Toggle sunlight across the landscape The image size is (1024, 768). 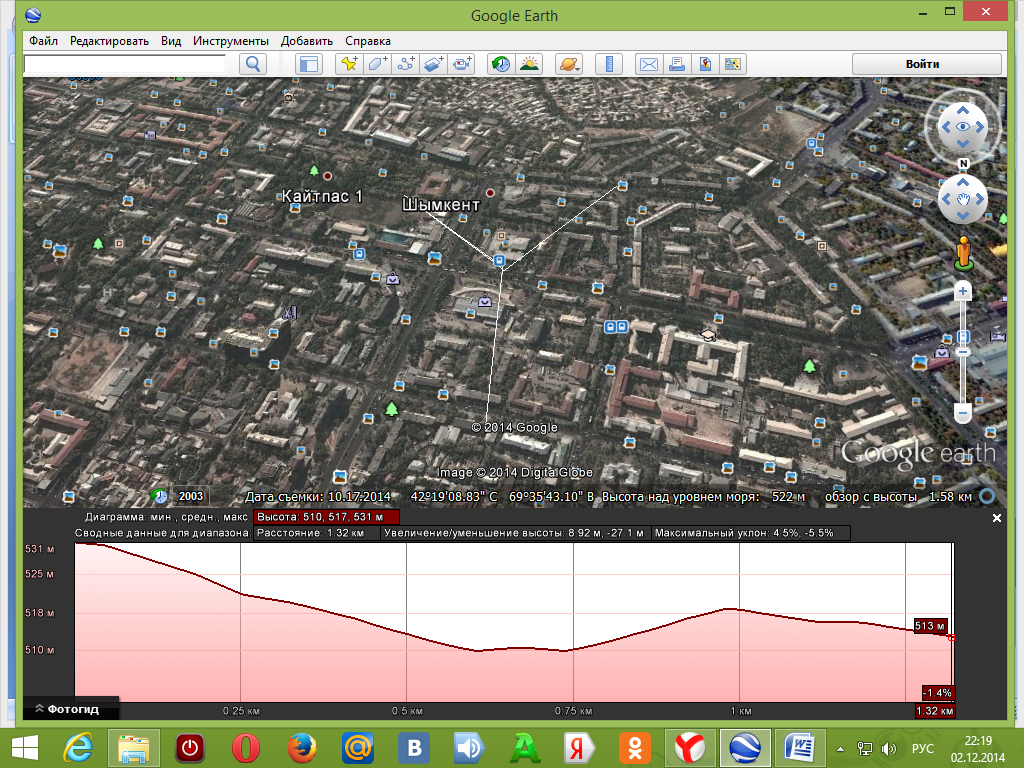(x=529, y=64)
